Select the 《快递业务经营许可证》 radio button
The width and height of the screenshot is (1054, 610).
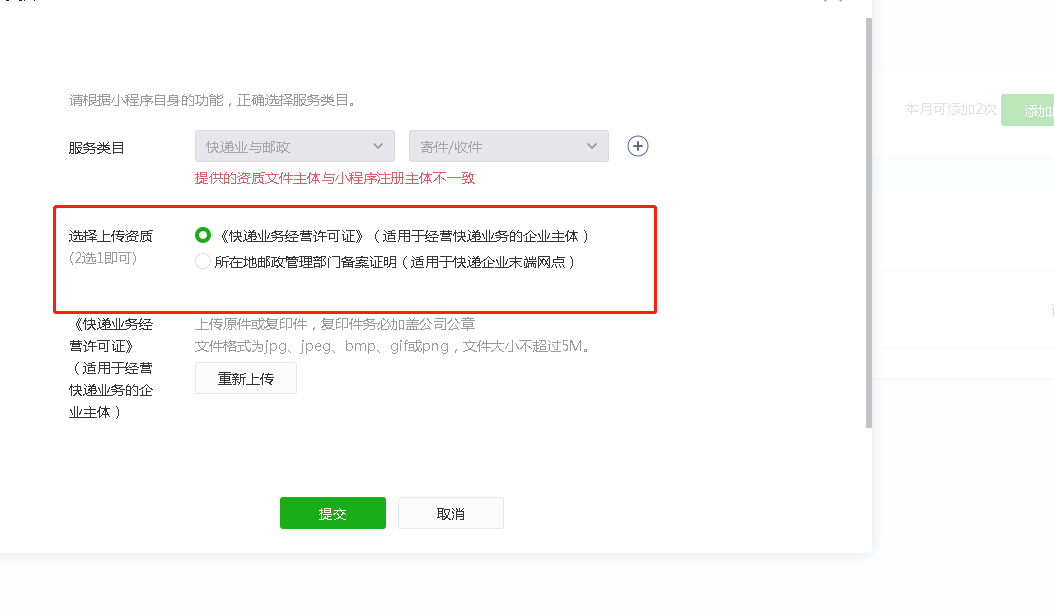pos(202,235)
